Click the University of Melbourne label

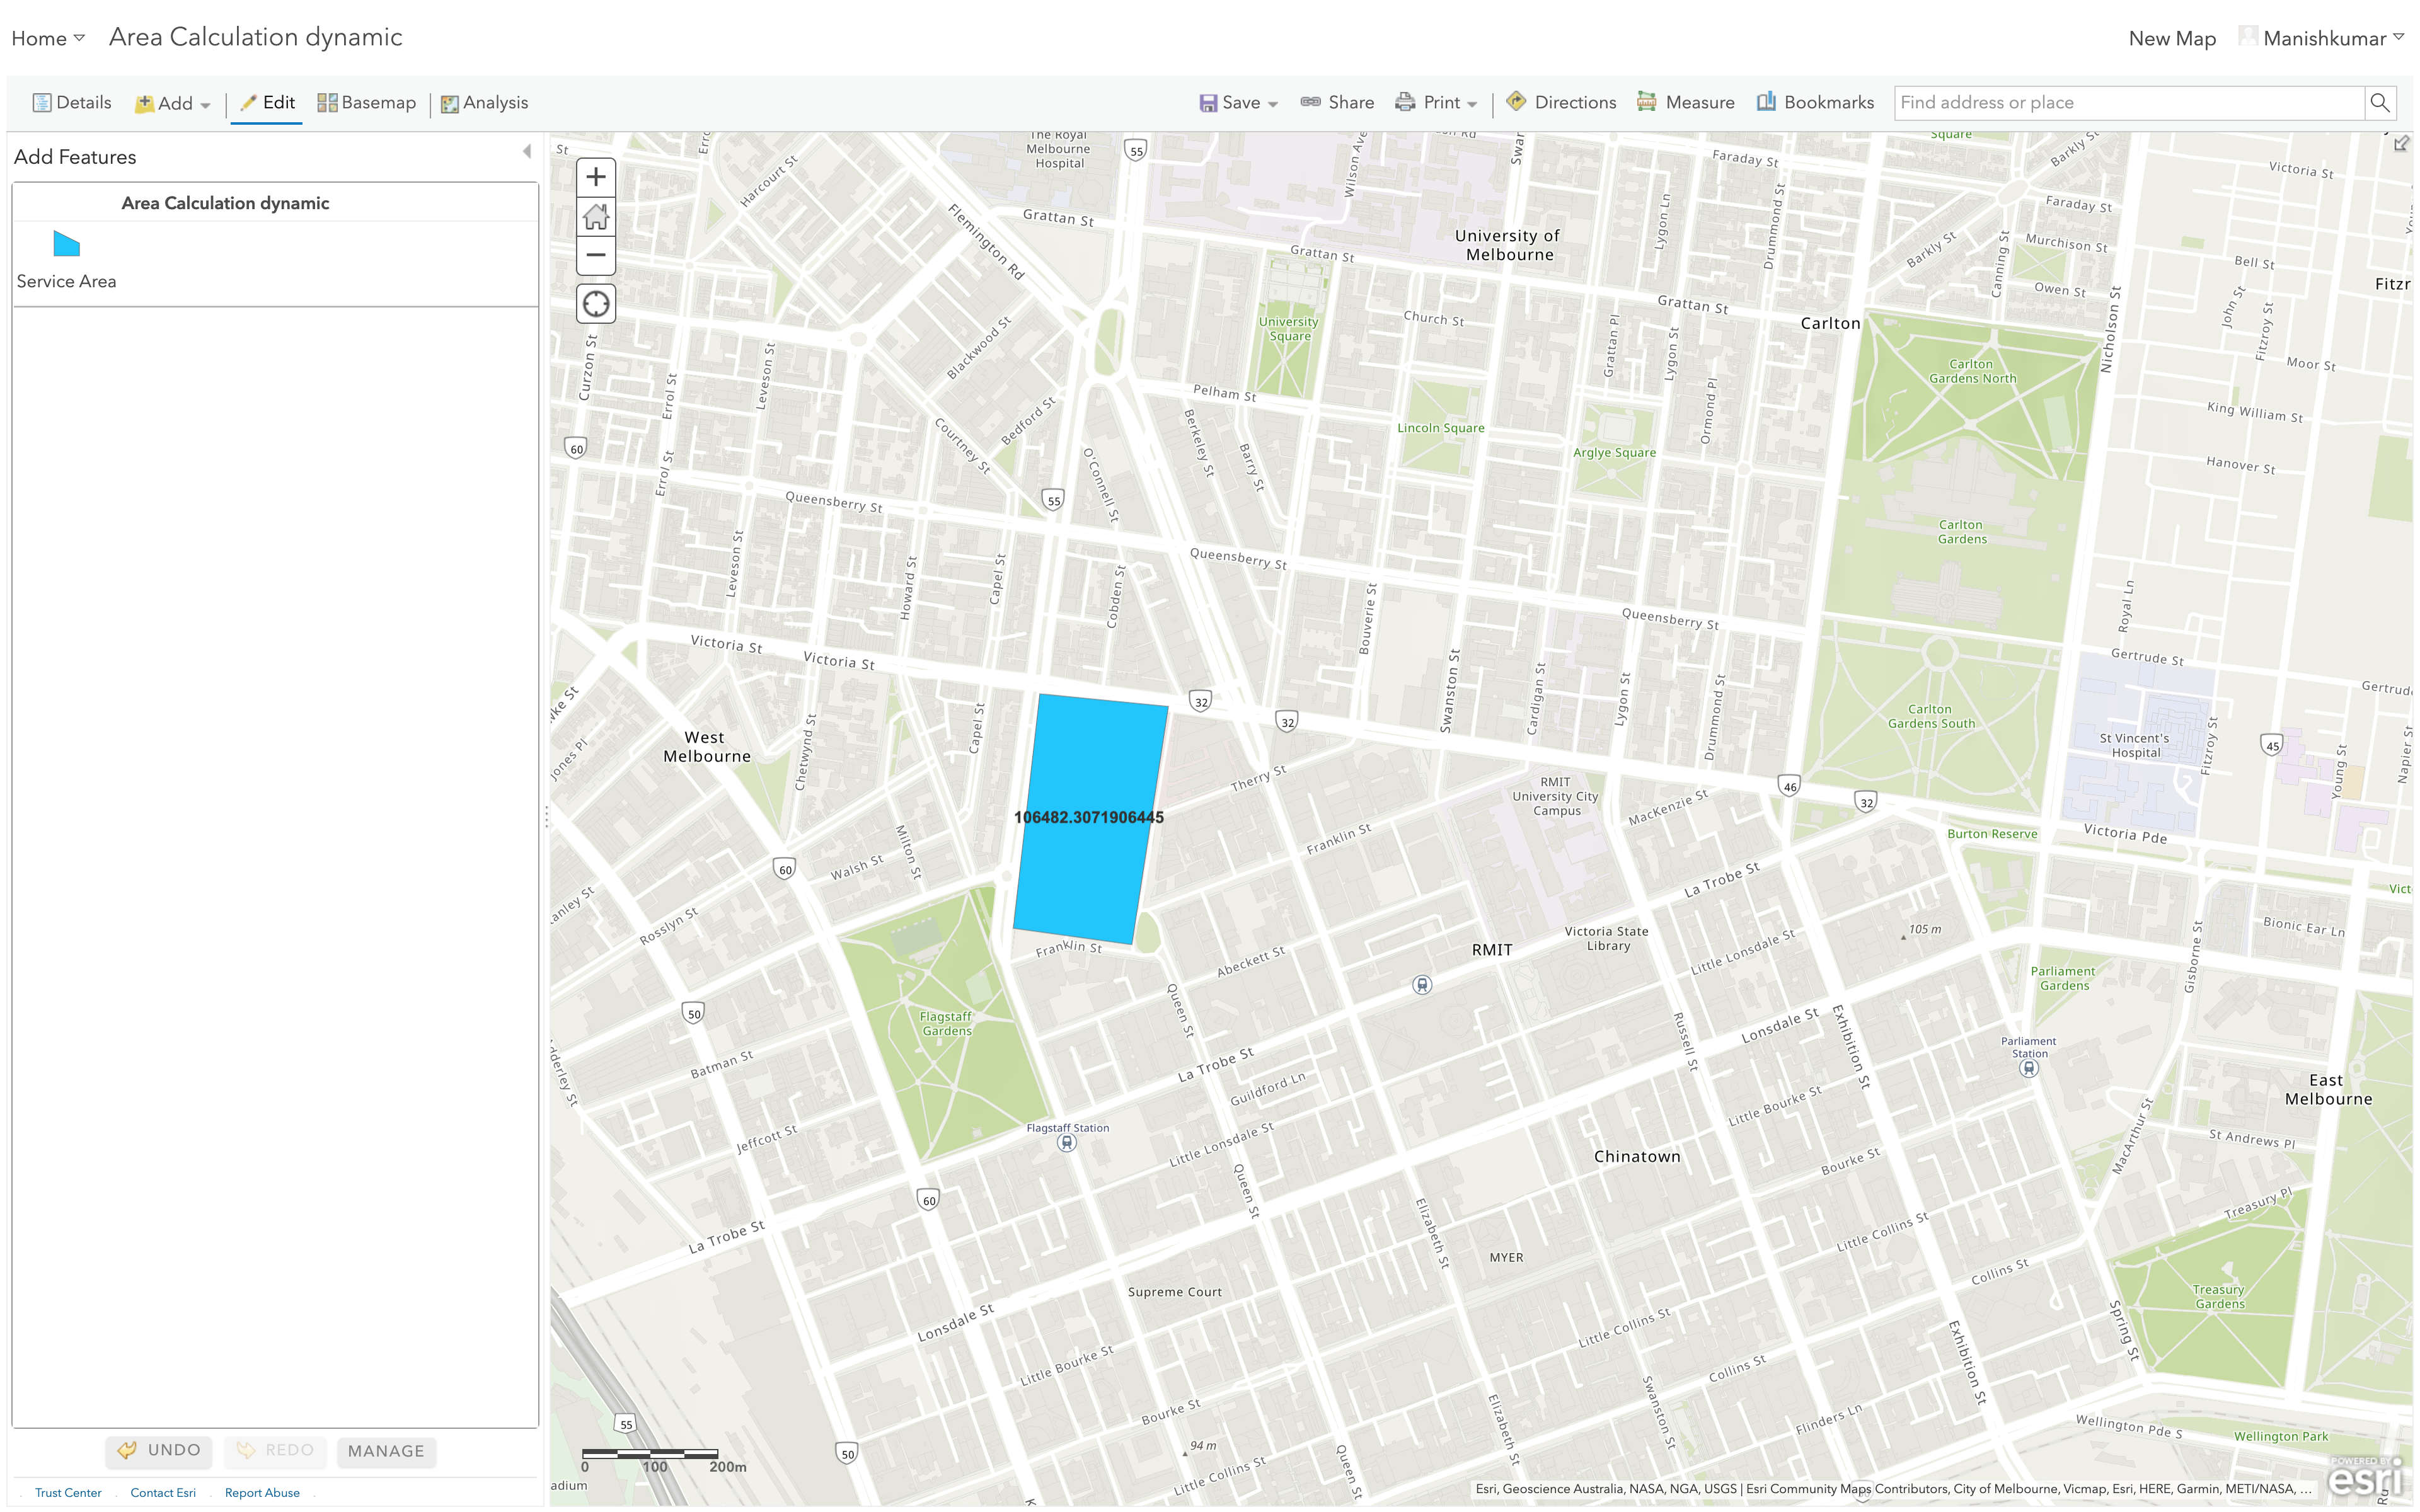tap(1508, 245)
